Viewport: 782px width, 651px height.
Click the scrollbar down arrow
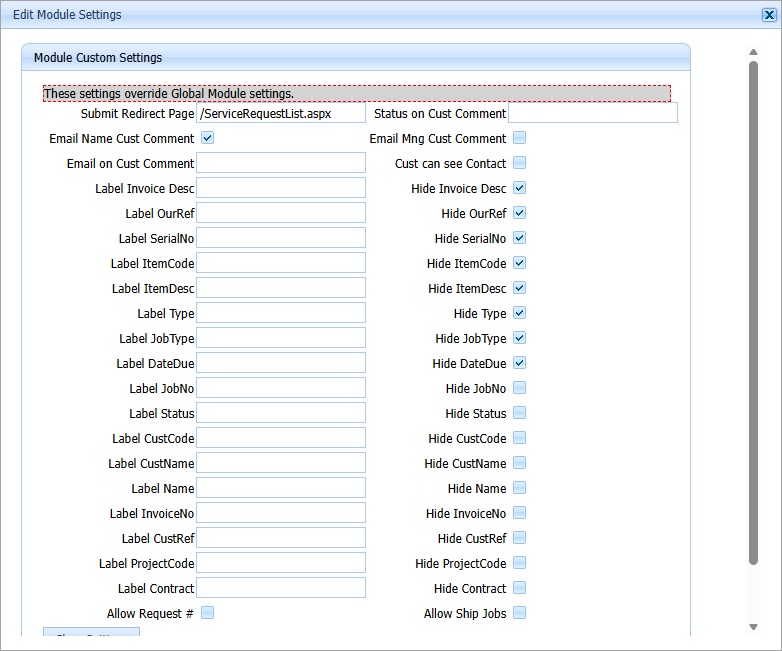click(754, 627)
